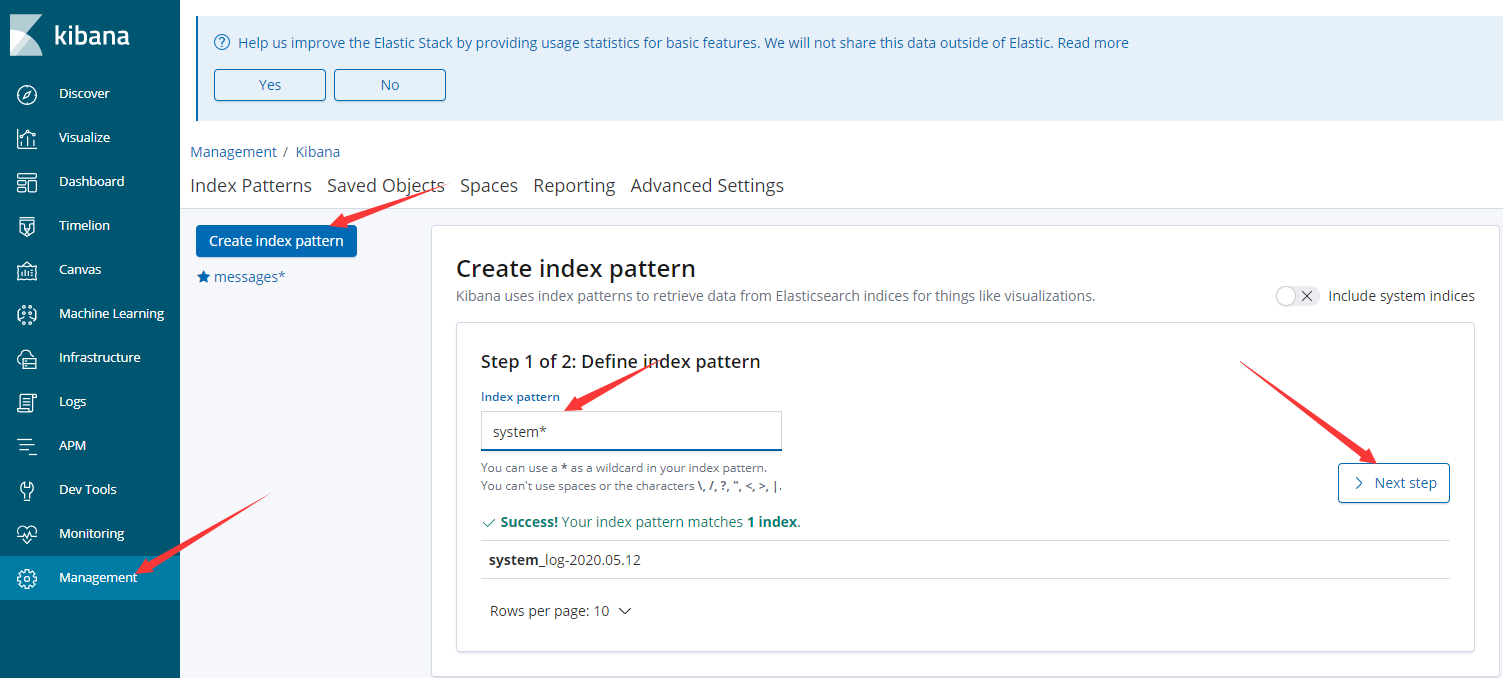Click the Dashboard icon
1503x678 pixels.
(27, 182)
